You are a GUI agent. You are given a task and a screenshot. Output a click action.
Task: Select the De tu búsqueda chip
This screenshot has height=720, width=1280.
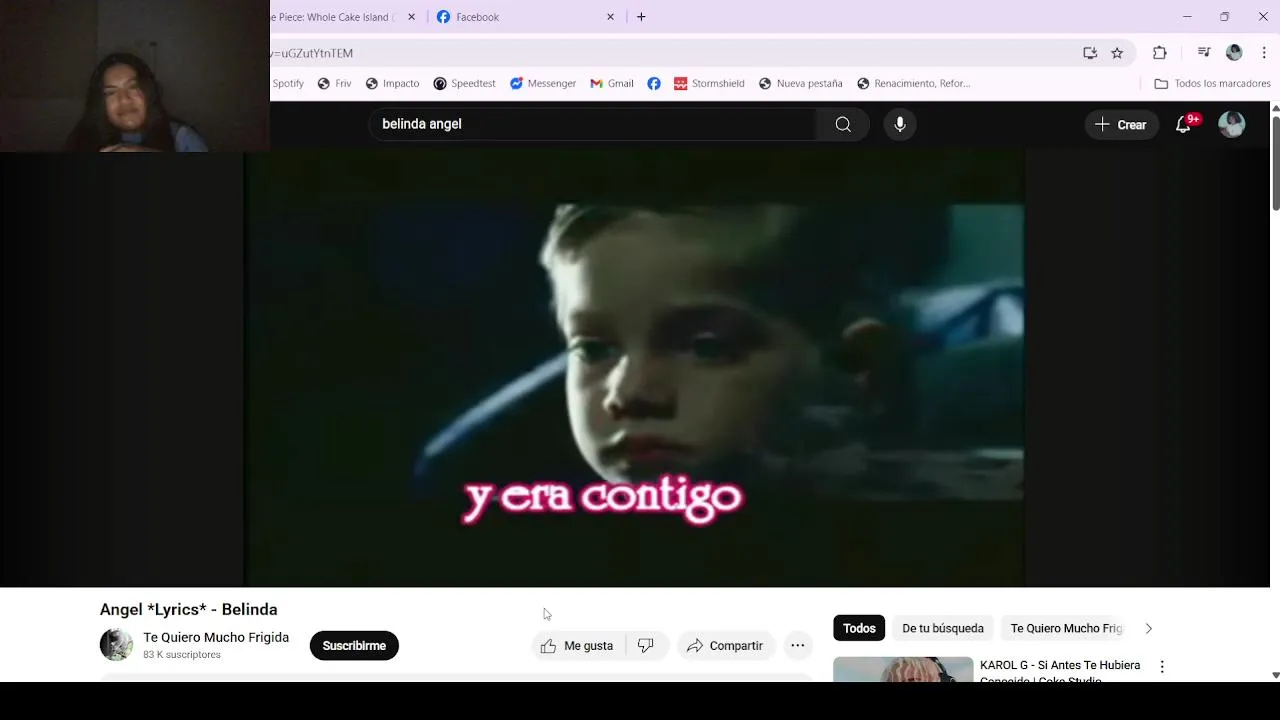(x=943, y=628)
